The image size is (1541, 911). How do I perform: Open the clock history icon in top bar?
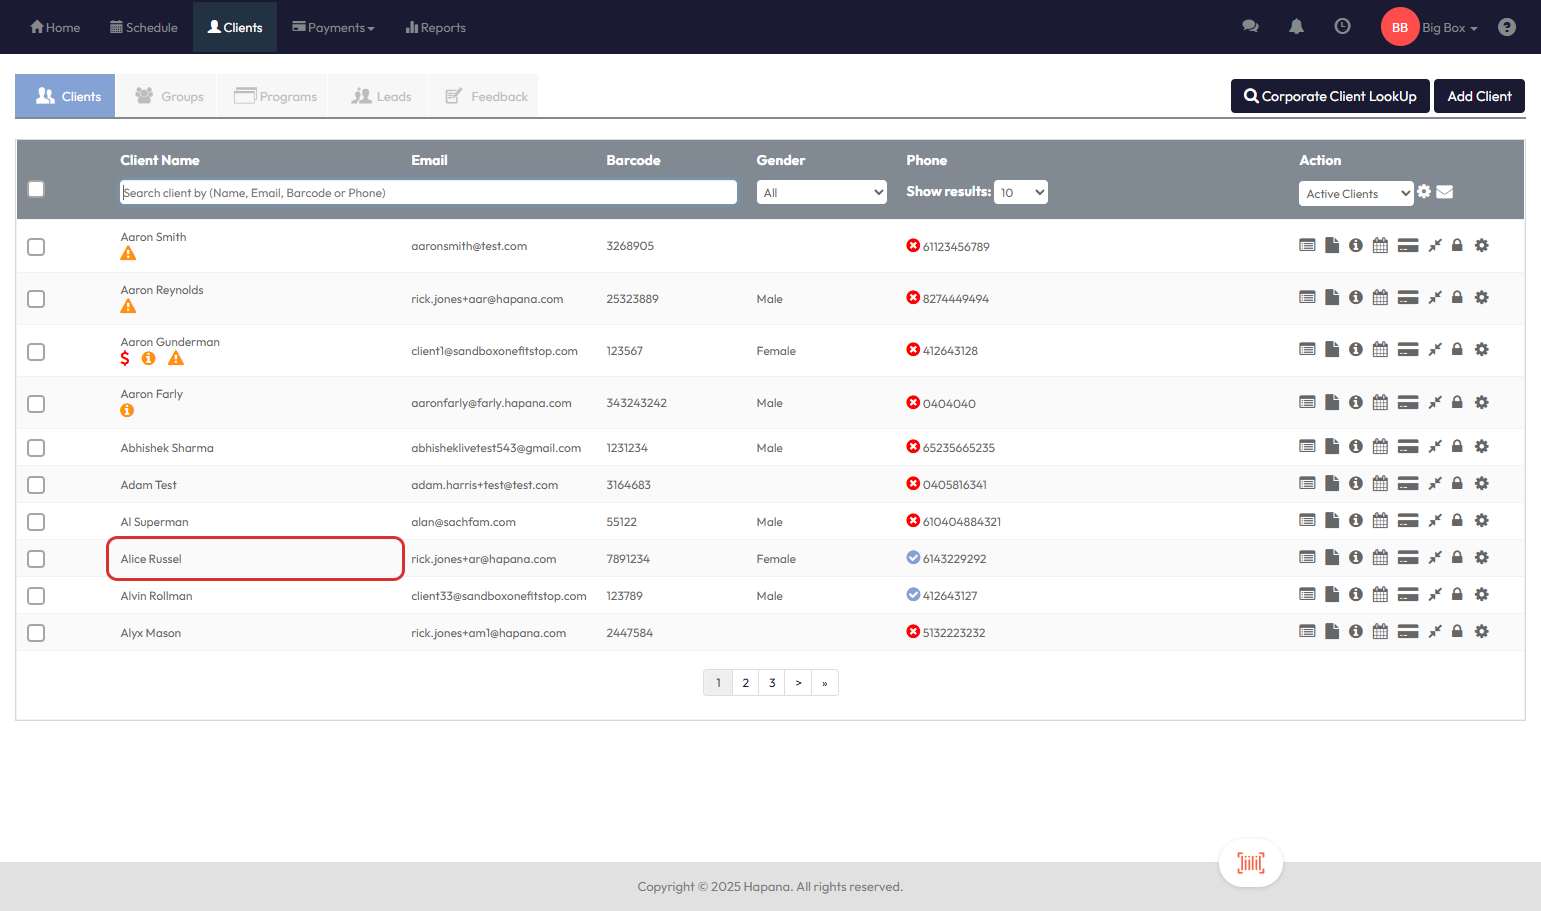pyautogui.click(x=1342, y=27)
